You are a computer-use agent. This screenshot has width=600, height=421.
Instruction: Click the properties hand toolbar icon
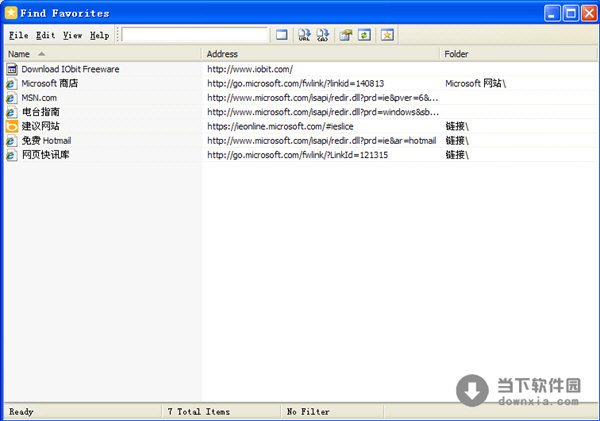[x=346, y=35]
